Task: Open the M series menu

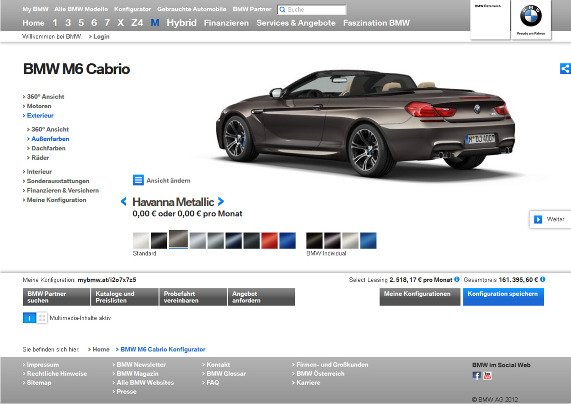Action: tap(155, 23)
